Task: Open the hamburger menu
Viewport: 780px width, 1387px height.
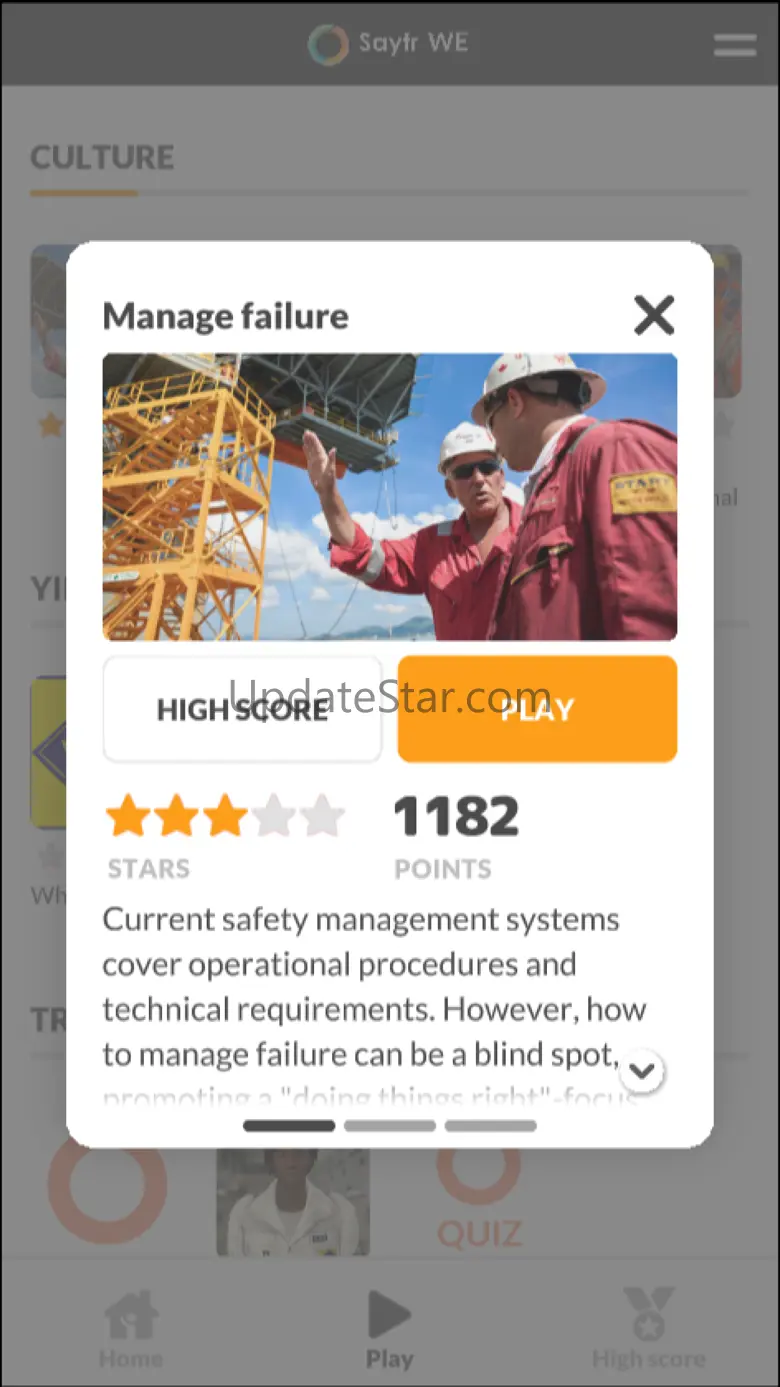Action: coord(735,45)
